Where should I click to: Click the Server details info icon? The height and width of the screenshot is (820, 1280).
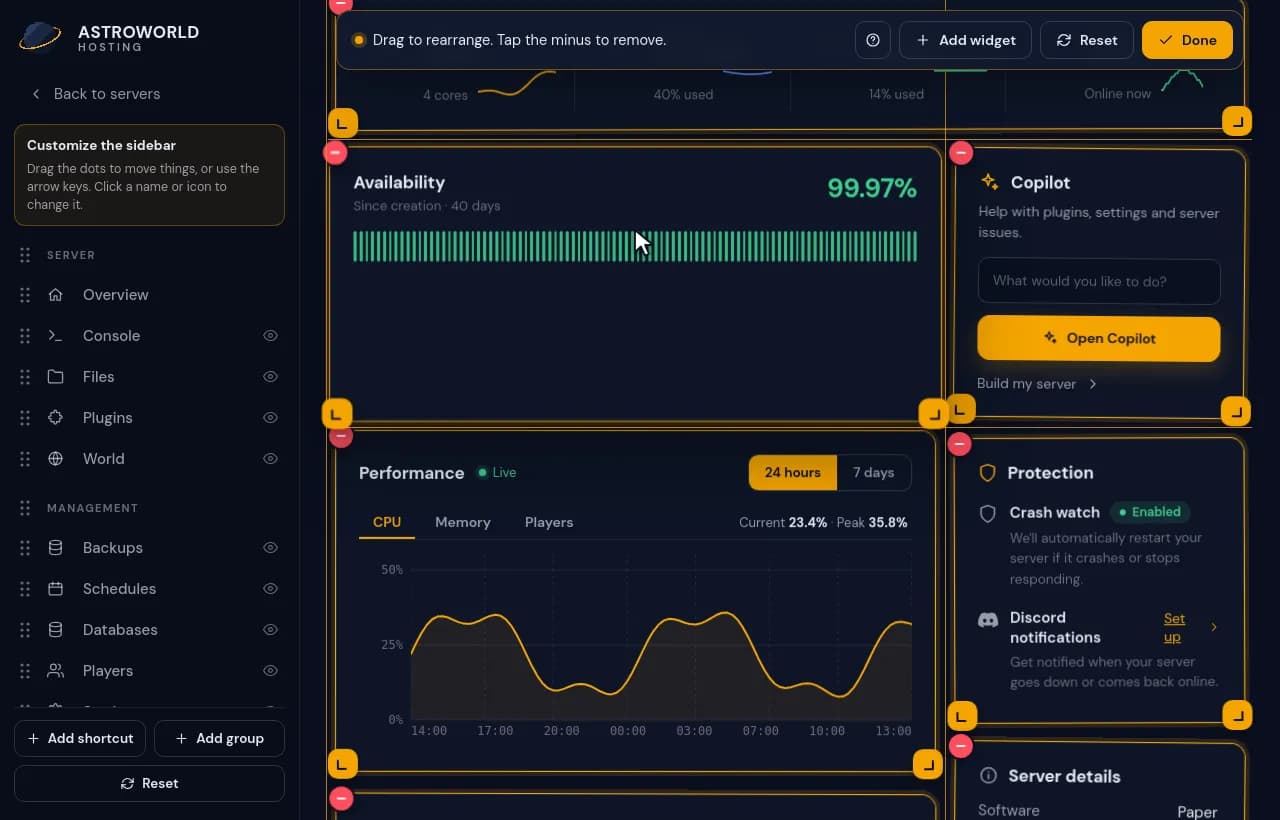[988, 776]
